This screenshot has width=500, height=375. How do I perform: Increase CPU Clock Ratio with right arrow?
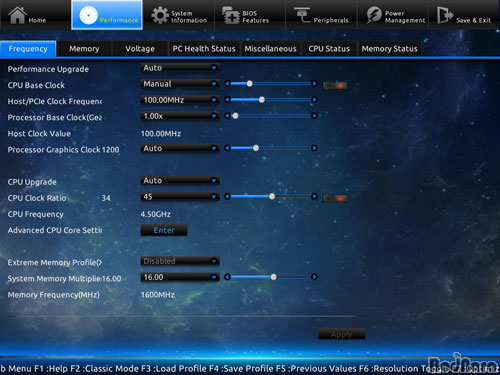pos(314,196)
